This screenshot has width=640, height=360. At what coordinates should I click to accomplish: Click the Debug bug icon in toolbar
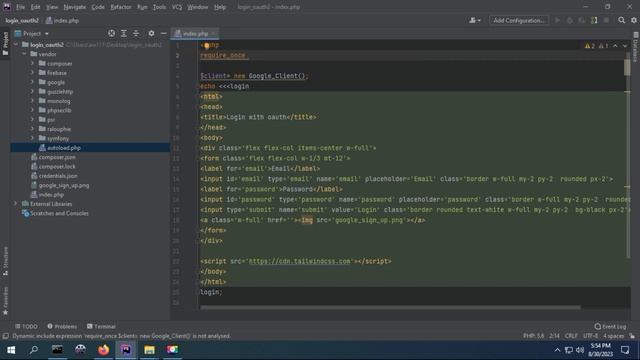(x=570, y=20)
